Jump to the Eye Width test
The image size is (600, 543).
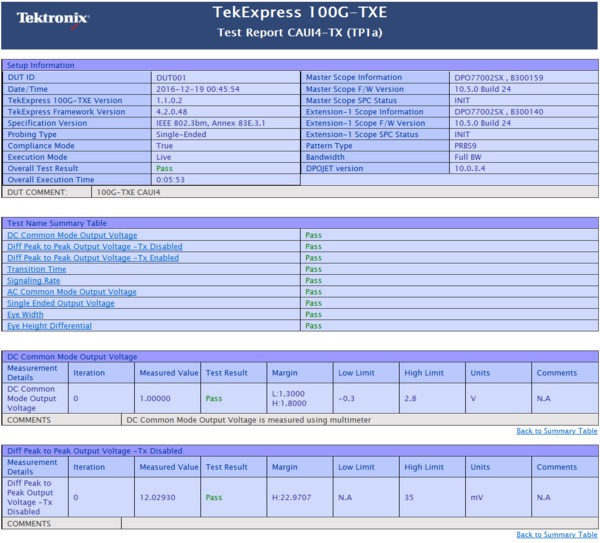pos(25,315)
